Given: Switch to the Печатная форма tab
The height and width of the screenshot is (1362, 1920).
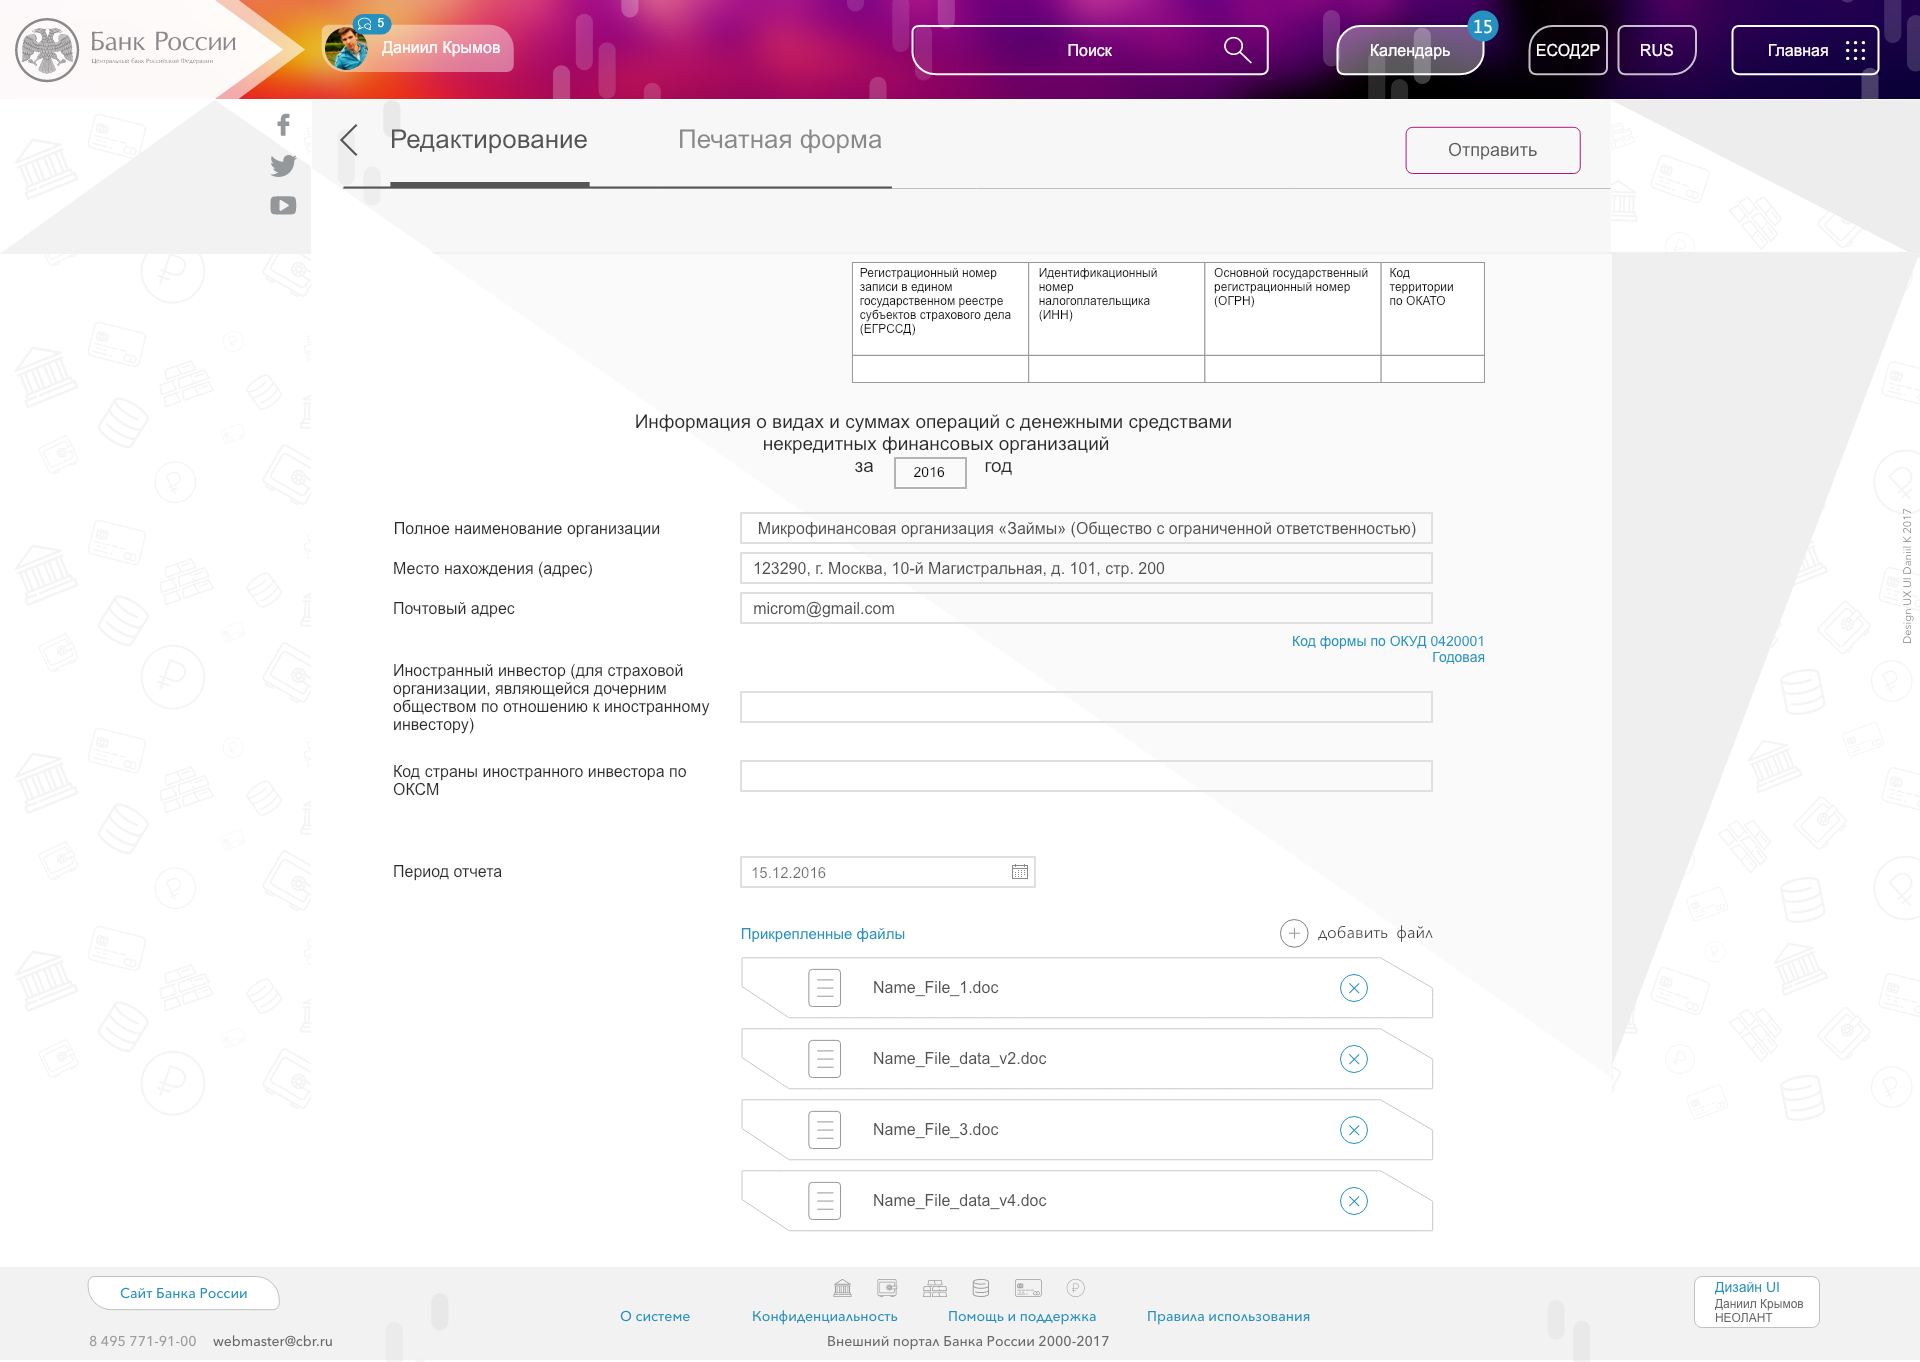Looking at the screenshot, I should coord(780,140).
